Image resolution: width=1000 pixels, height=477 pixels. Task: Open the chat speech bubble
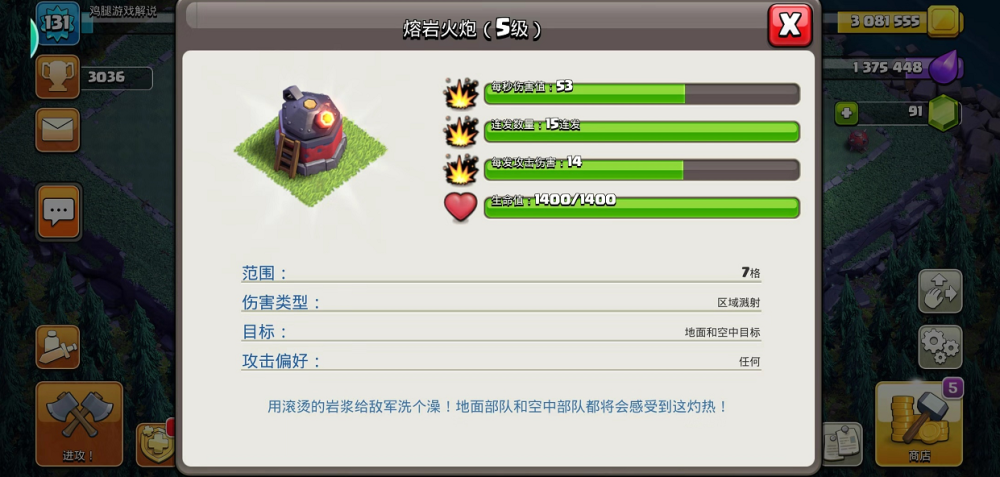[x=59, y=212]
